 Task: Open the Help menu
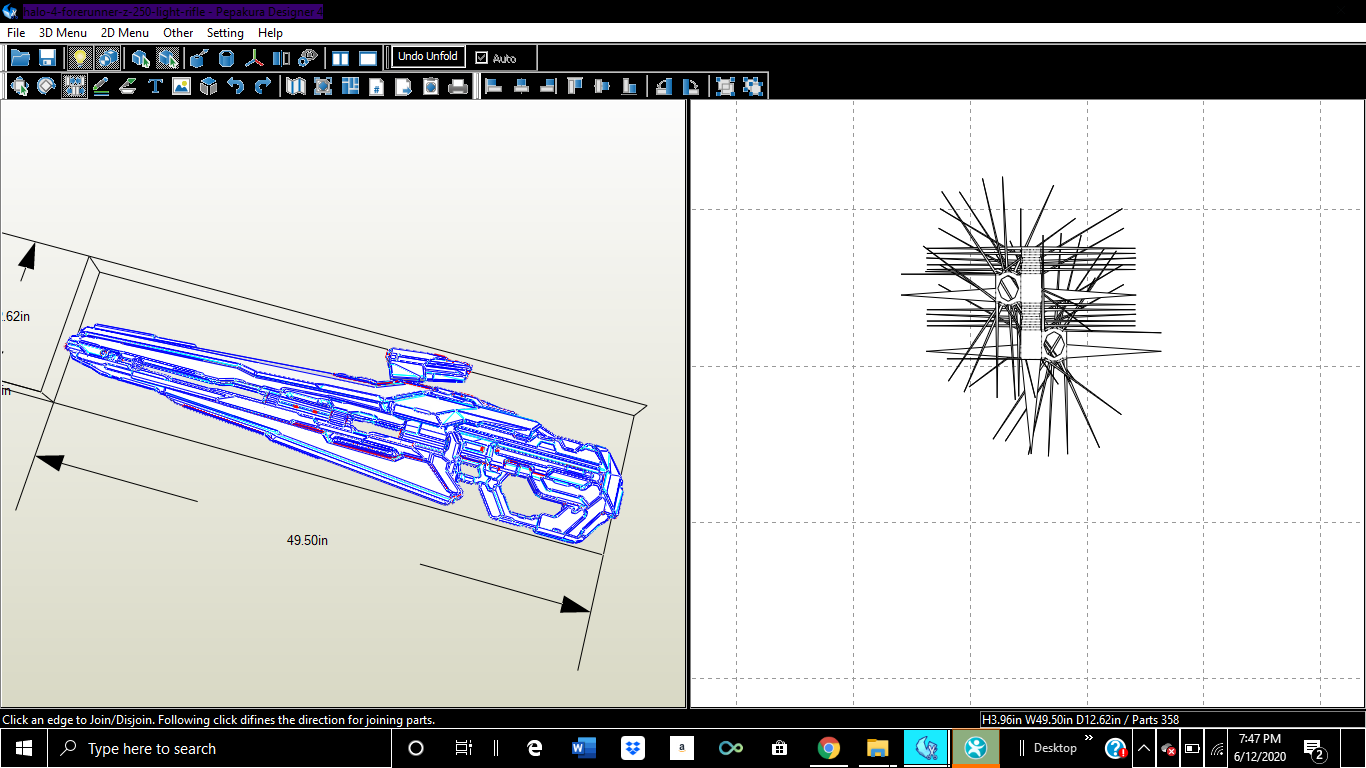coord(270,33)
